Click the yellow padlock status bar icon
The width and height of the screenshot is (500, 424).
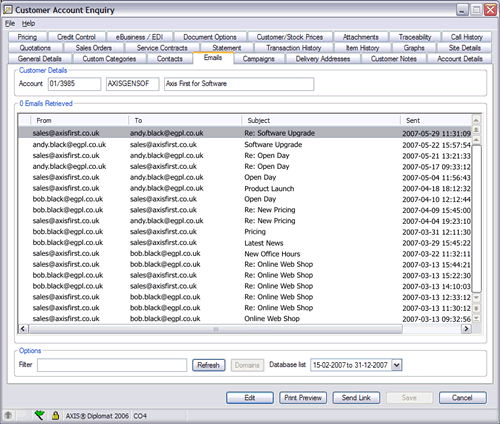(55, 415)
